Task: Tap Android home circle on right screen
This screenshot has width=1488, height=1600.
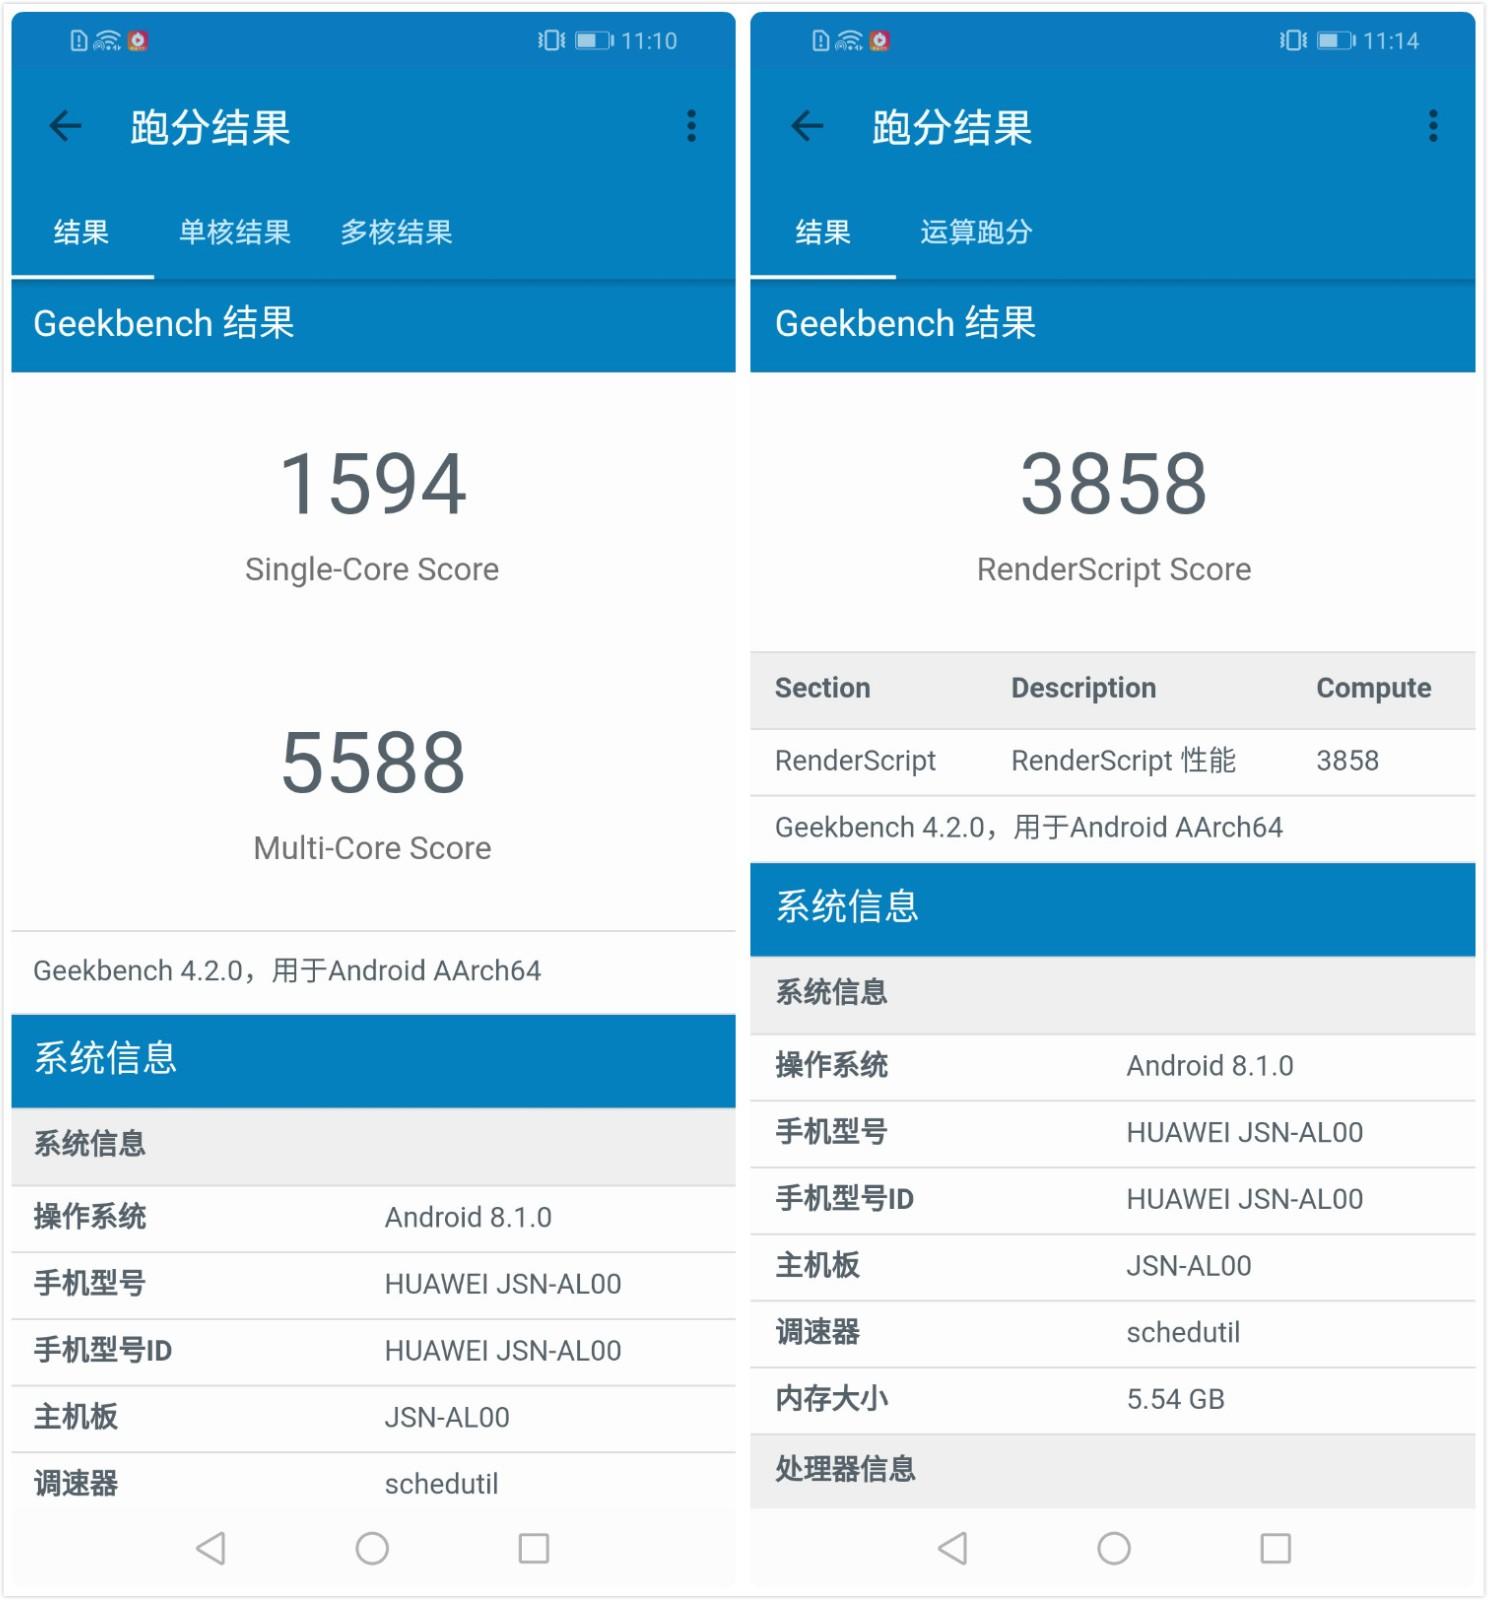Action: click(x=1114, y=1548)
